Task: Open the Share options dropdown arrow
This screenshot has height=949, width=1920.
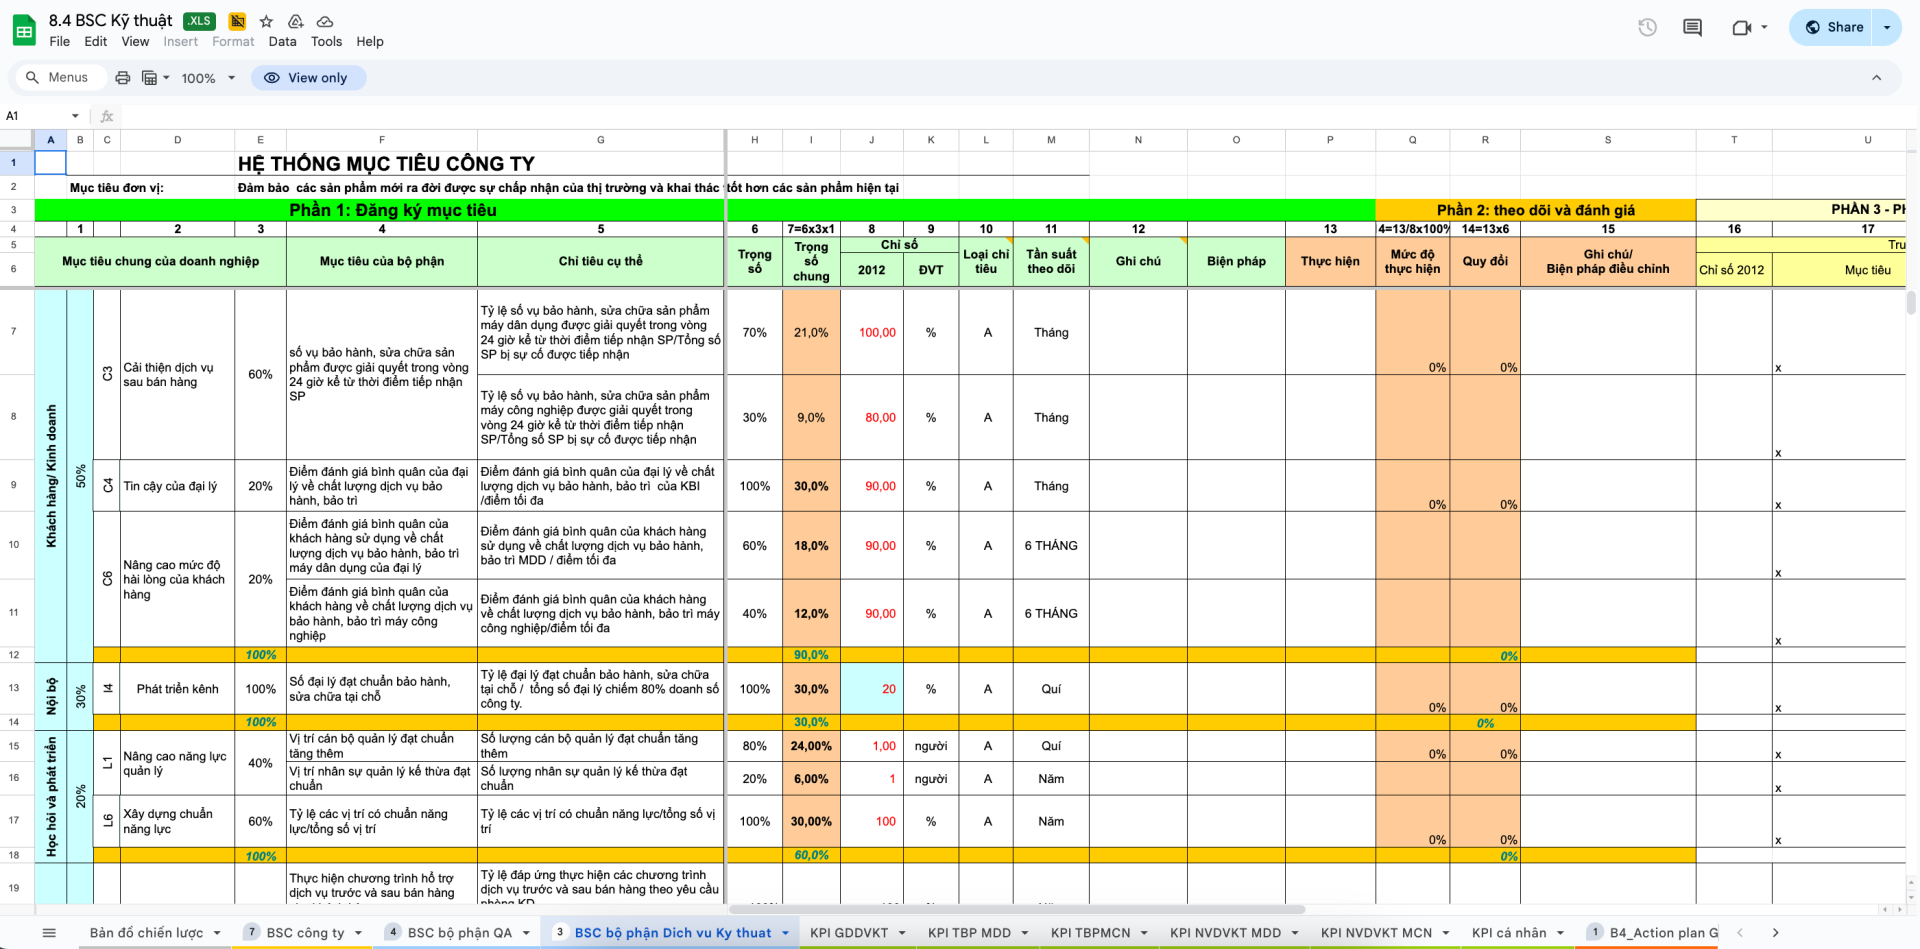Action: [x=1887, y=27]
